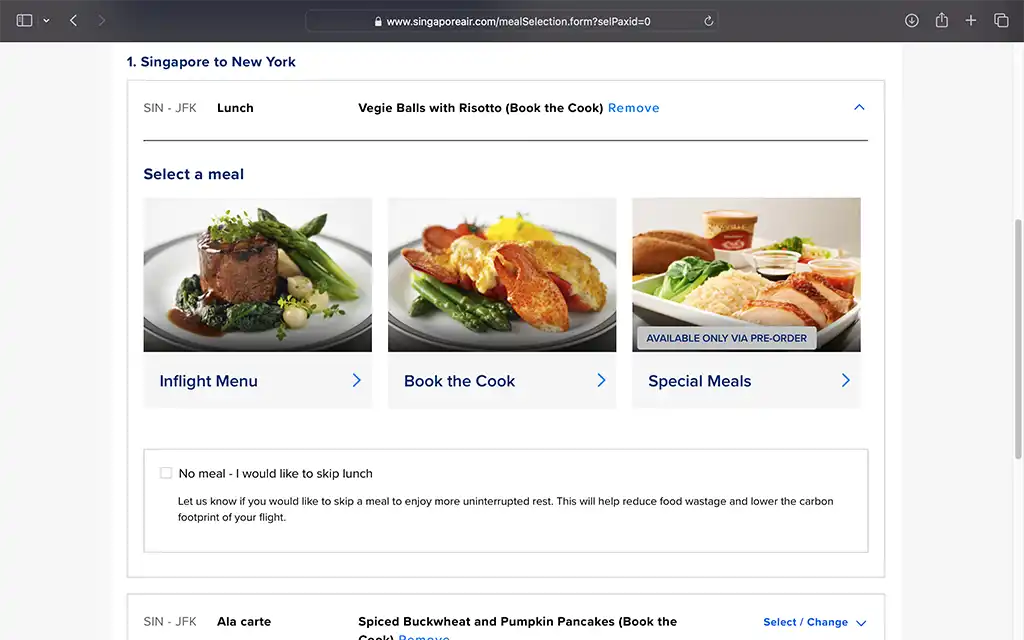Remove the Vegie Balls with Risotto meal

(x=633, y=108)
